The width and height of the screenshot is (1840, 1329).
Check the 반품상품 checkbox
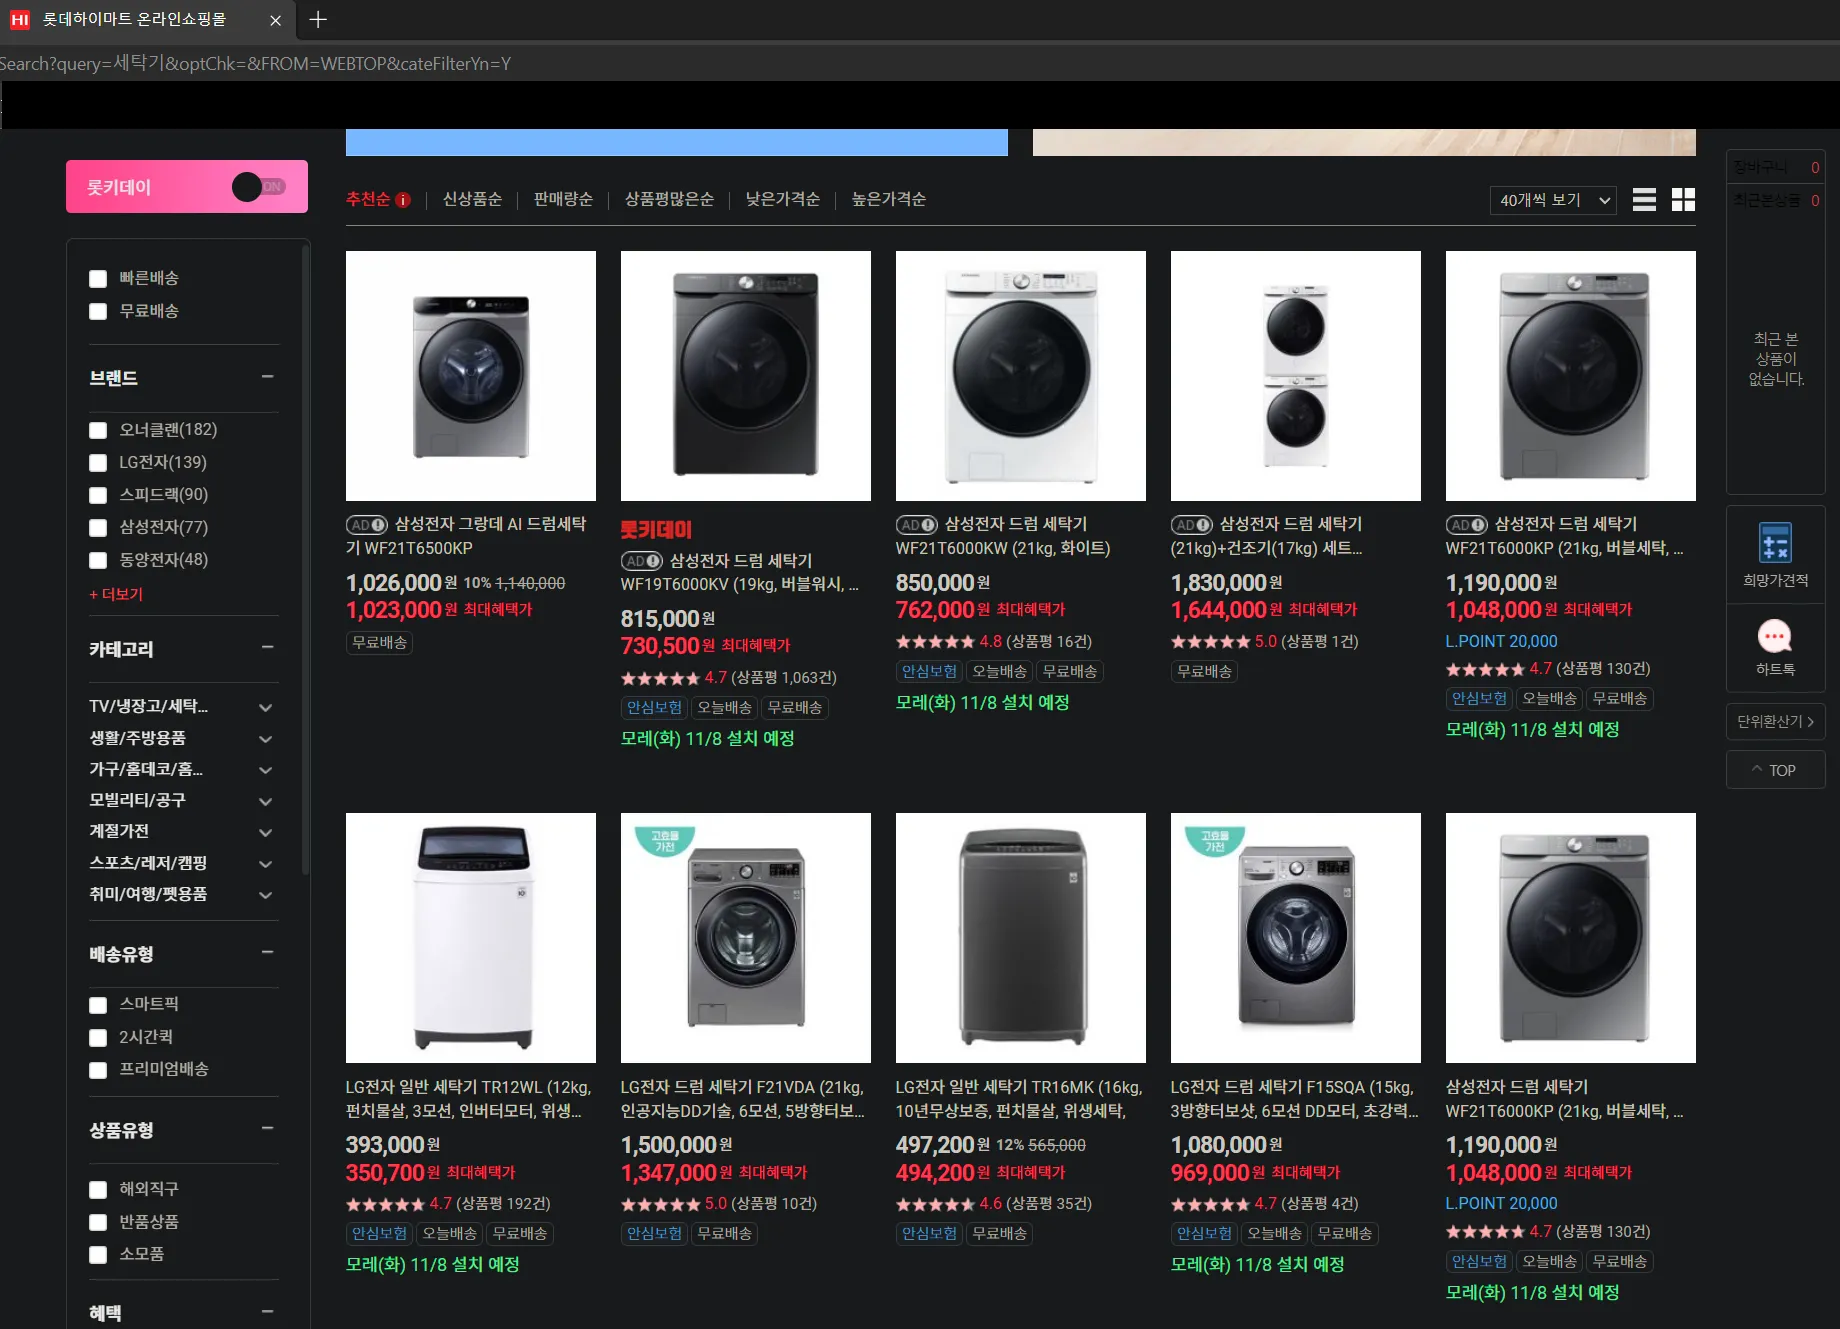(98, 1222)
